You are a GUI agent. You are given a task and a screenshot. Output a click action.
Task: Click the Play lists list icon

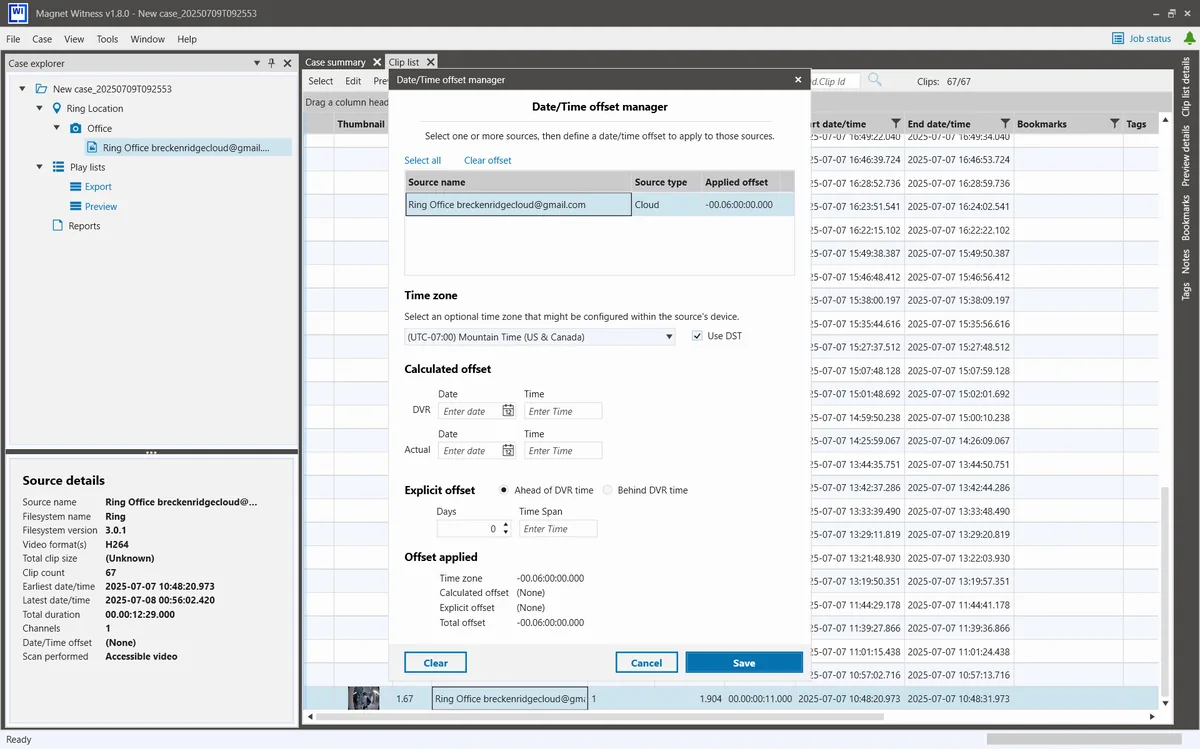pyautogui.click(x=58, y=167)
